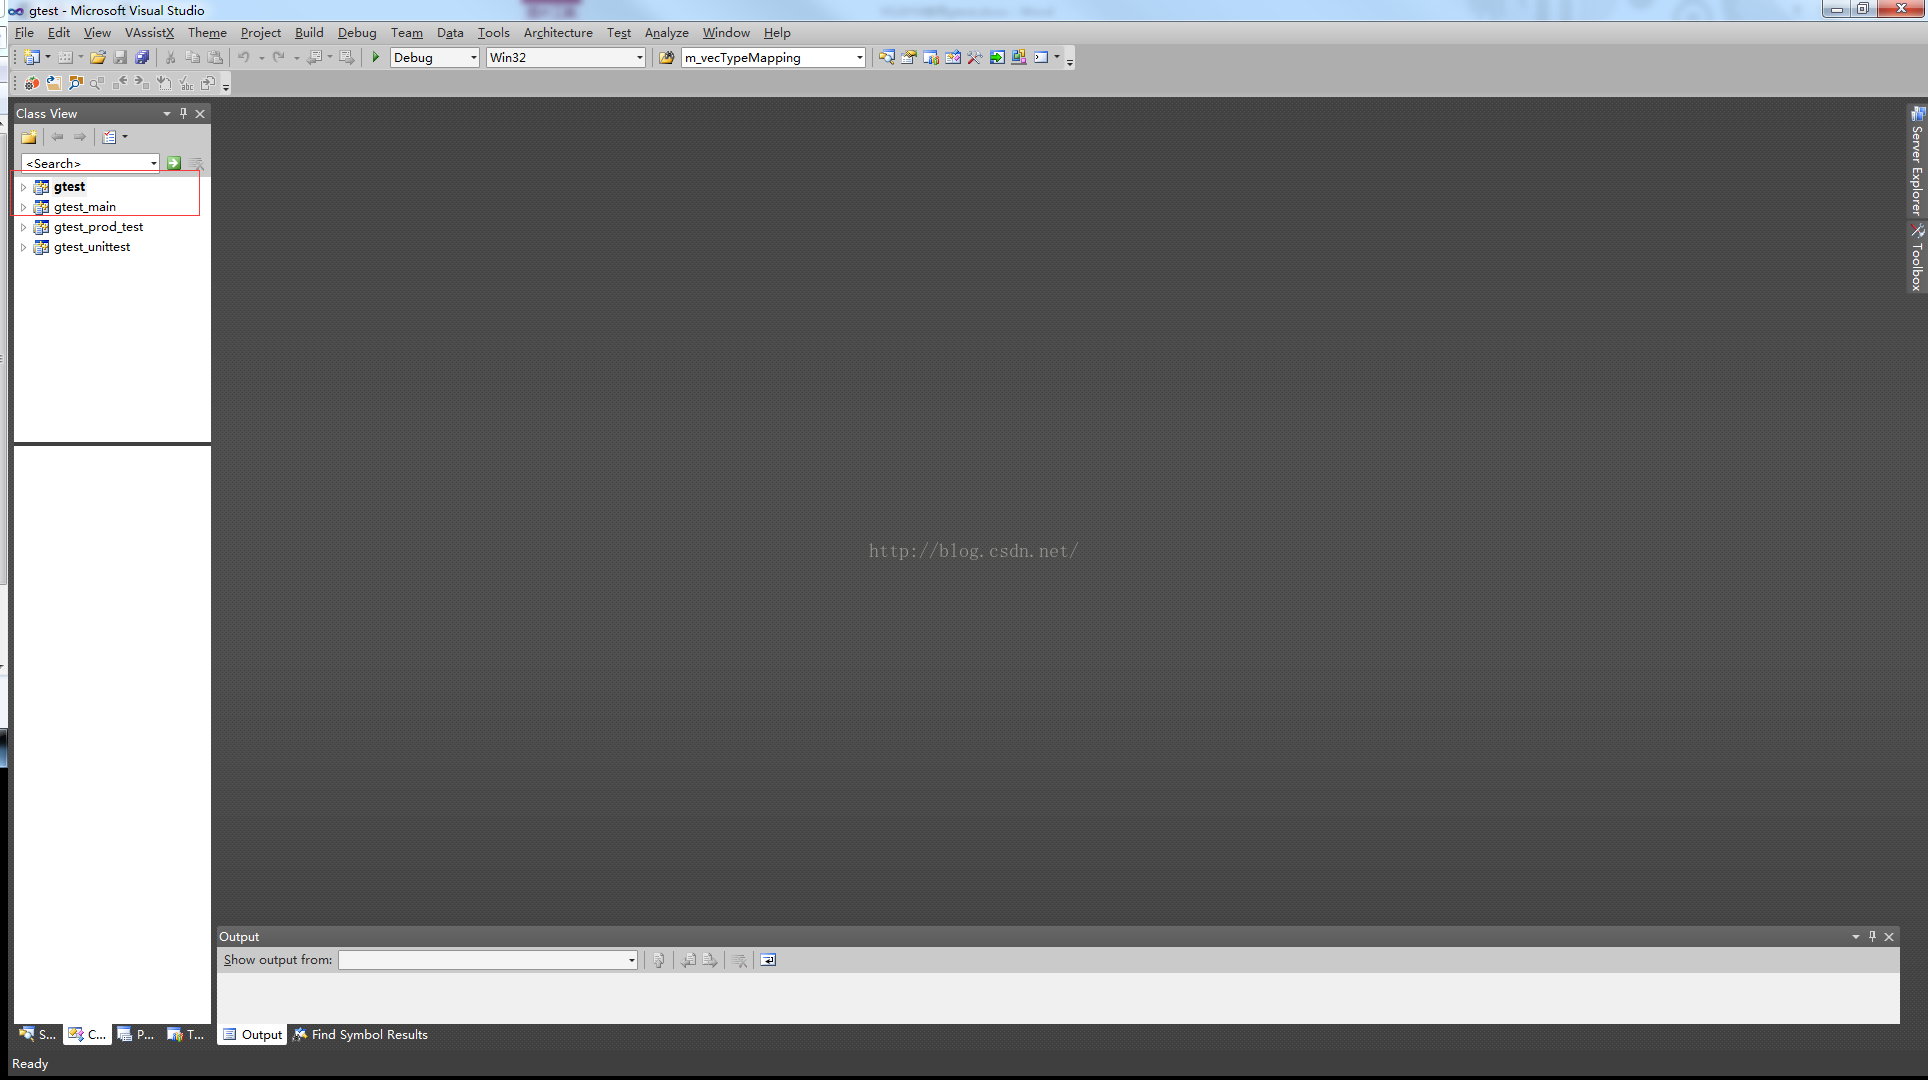Expand the gtest_prod_test project node
The image size is (1928, 1080).
[24, 227]
